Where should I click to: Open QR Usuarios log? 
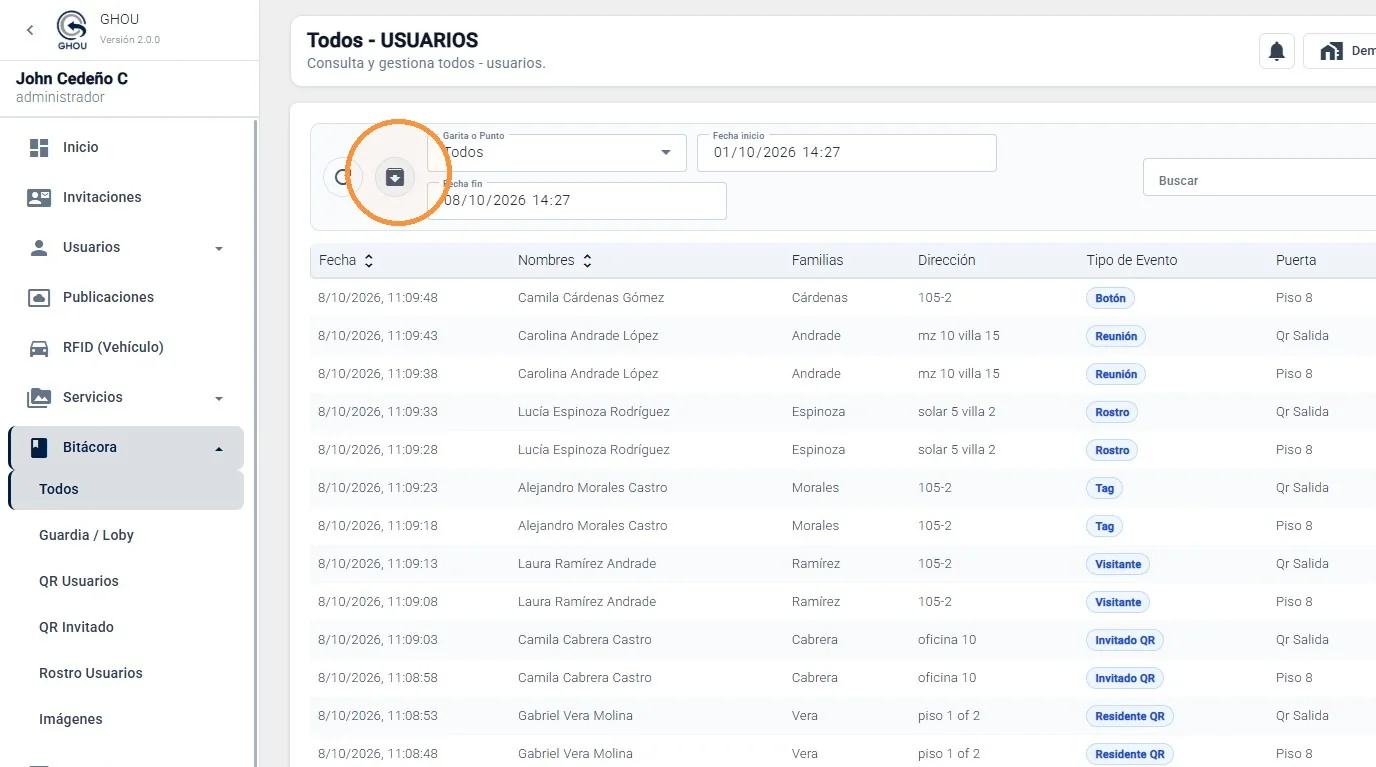click(79, 582)
